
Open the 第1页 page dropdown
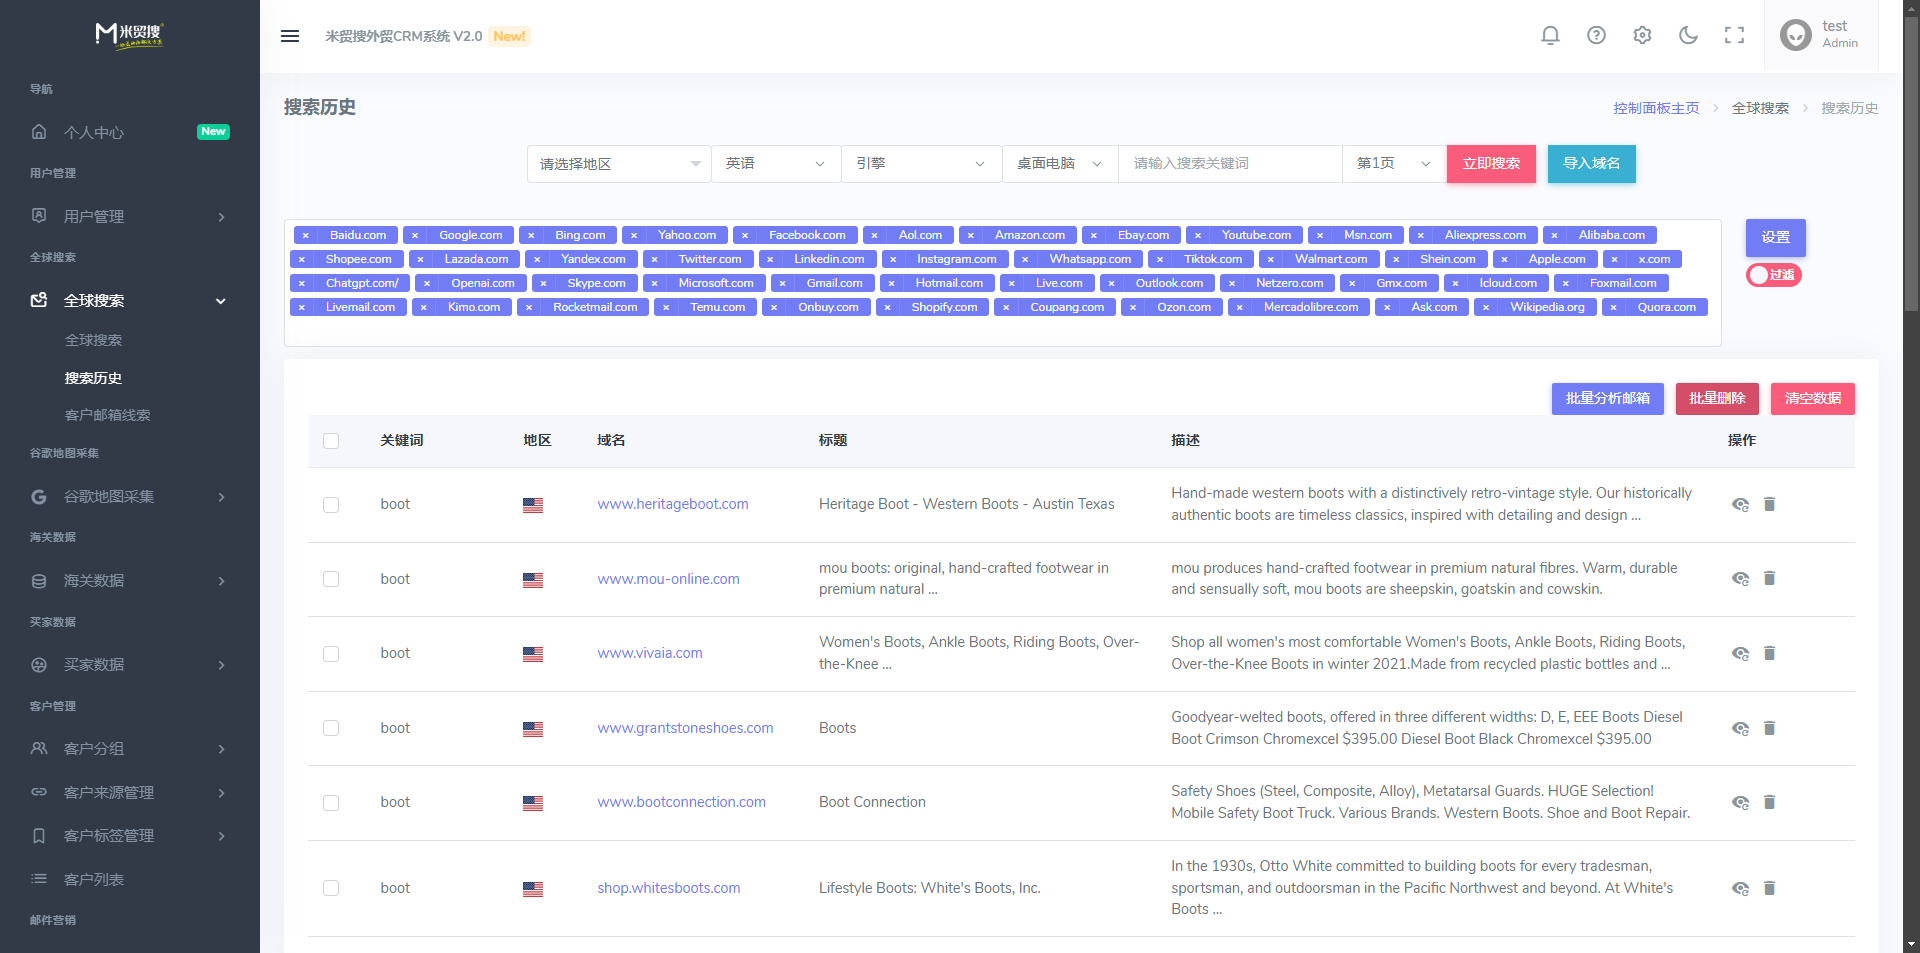1394,164
